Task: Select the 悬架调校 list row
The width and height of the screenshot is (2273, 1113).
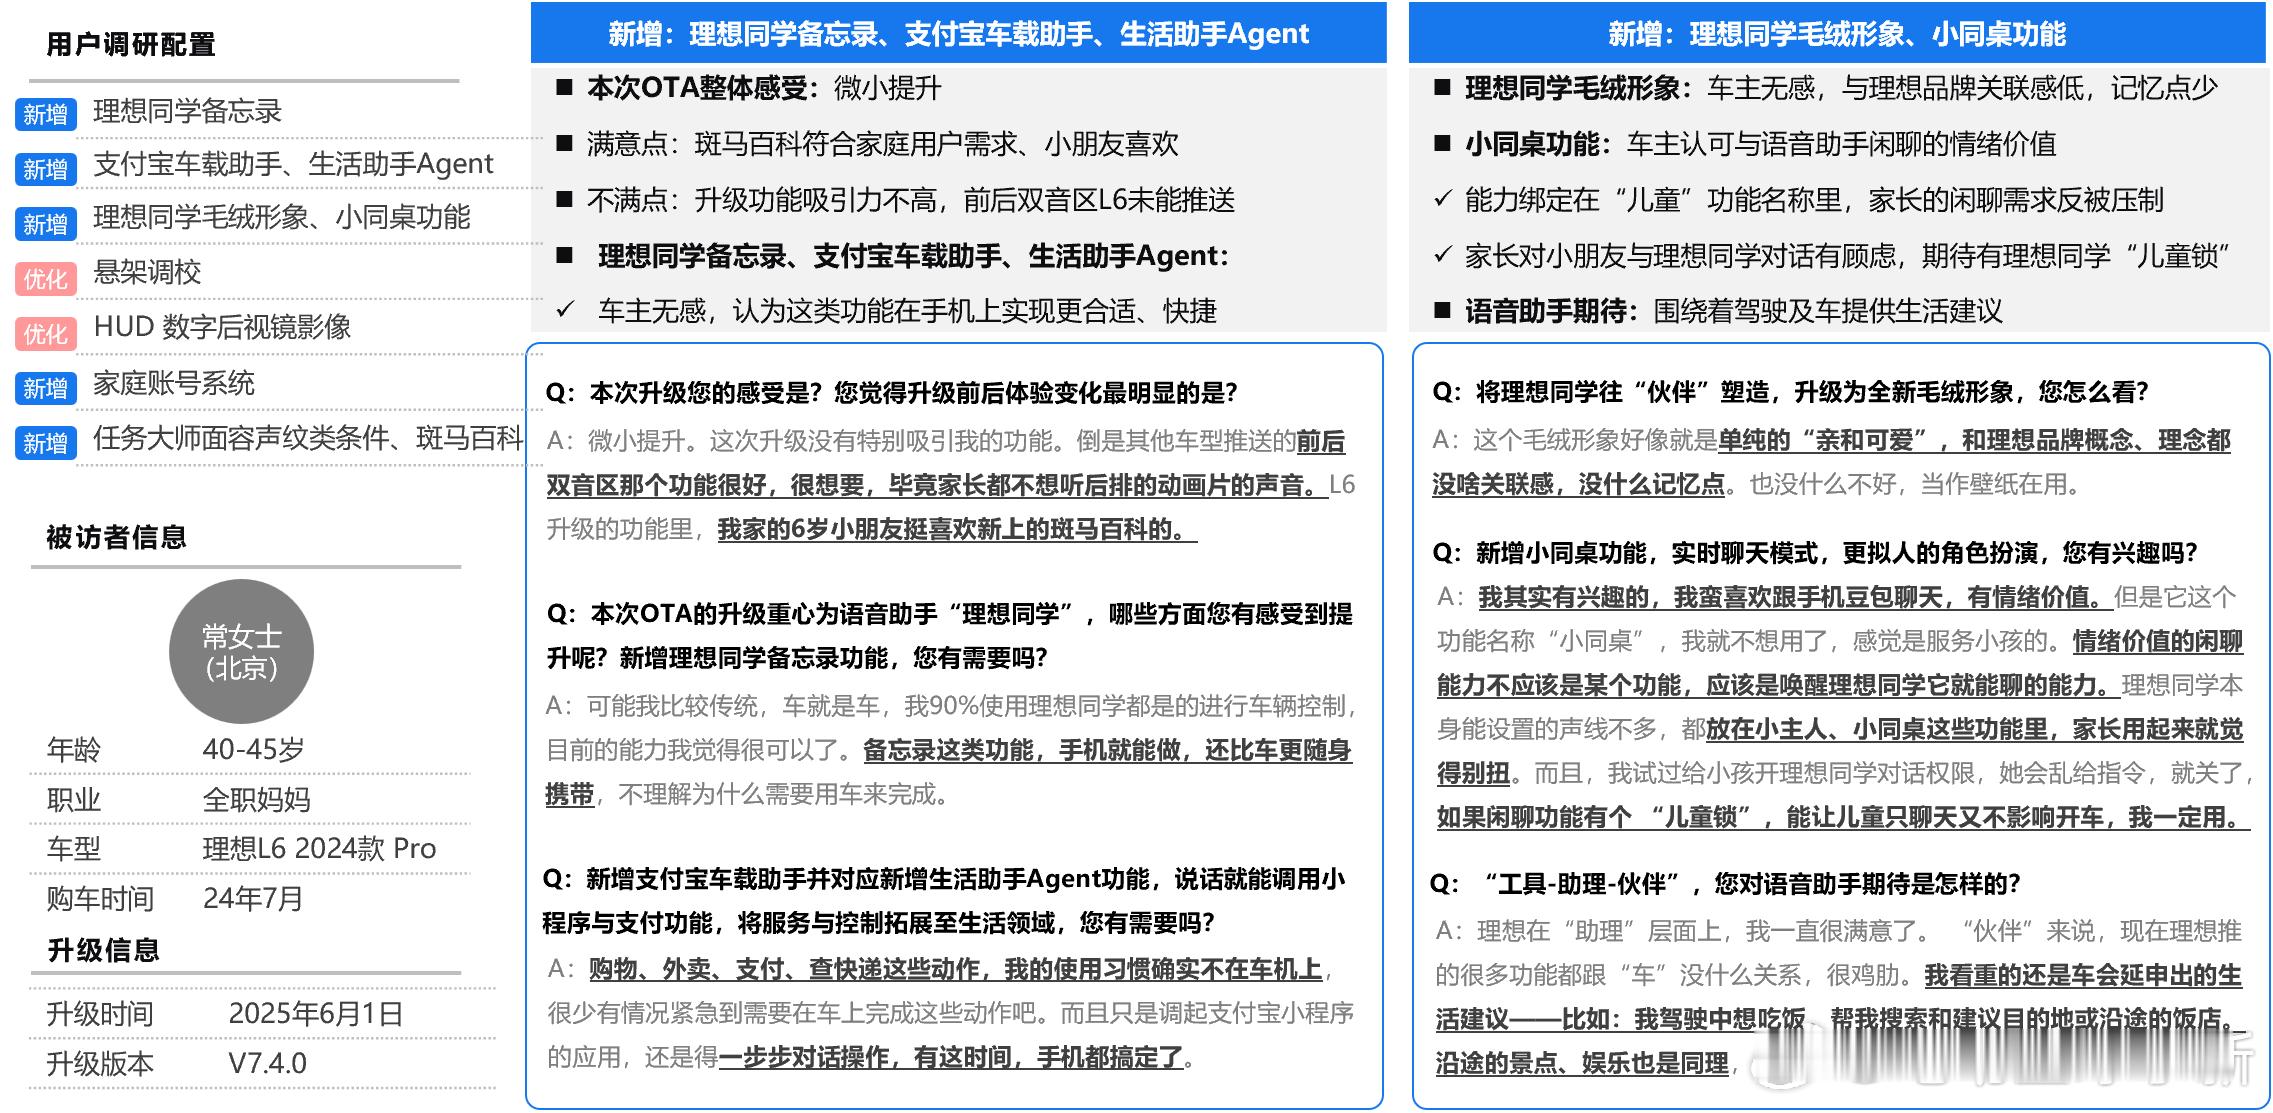Action: 147,272
